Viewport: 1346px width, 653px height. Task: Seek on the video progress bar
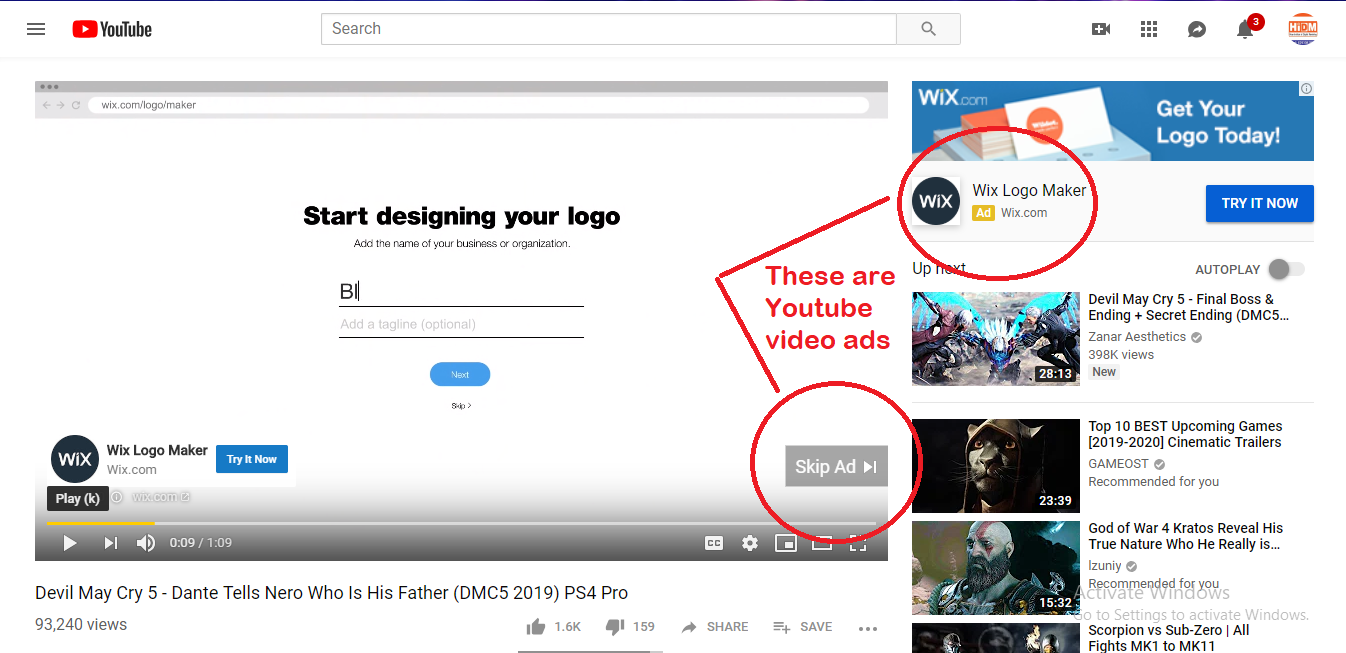click(461, 523)
